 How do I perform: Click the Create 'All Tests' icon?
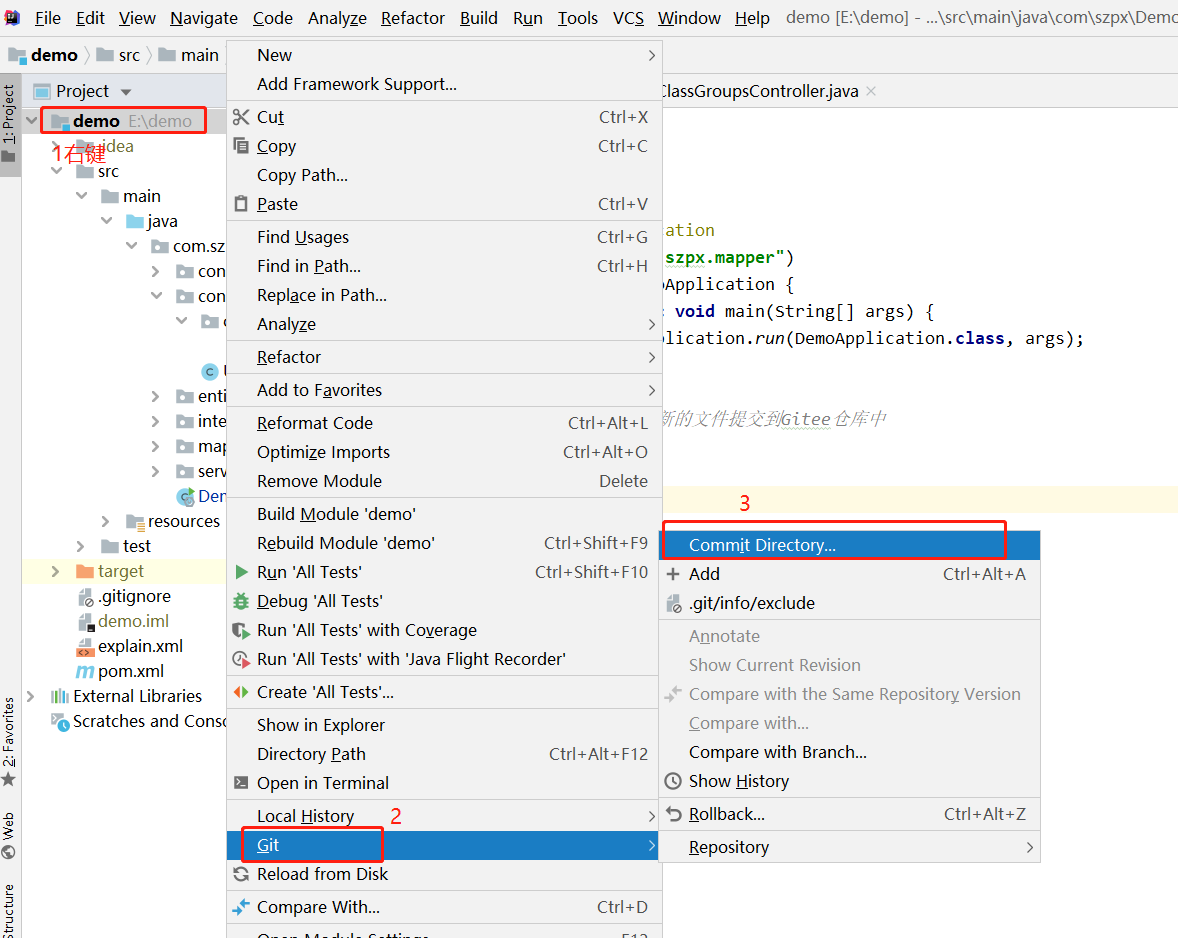240,692
